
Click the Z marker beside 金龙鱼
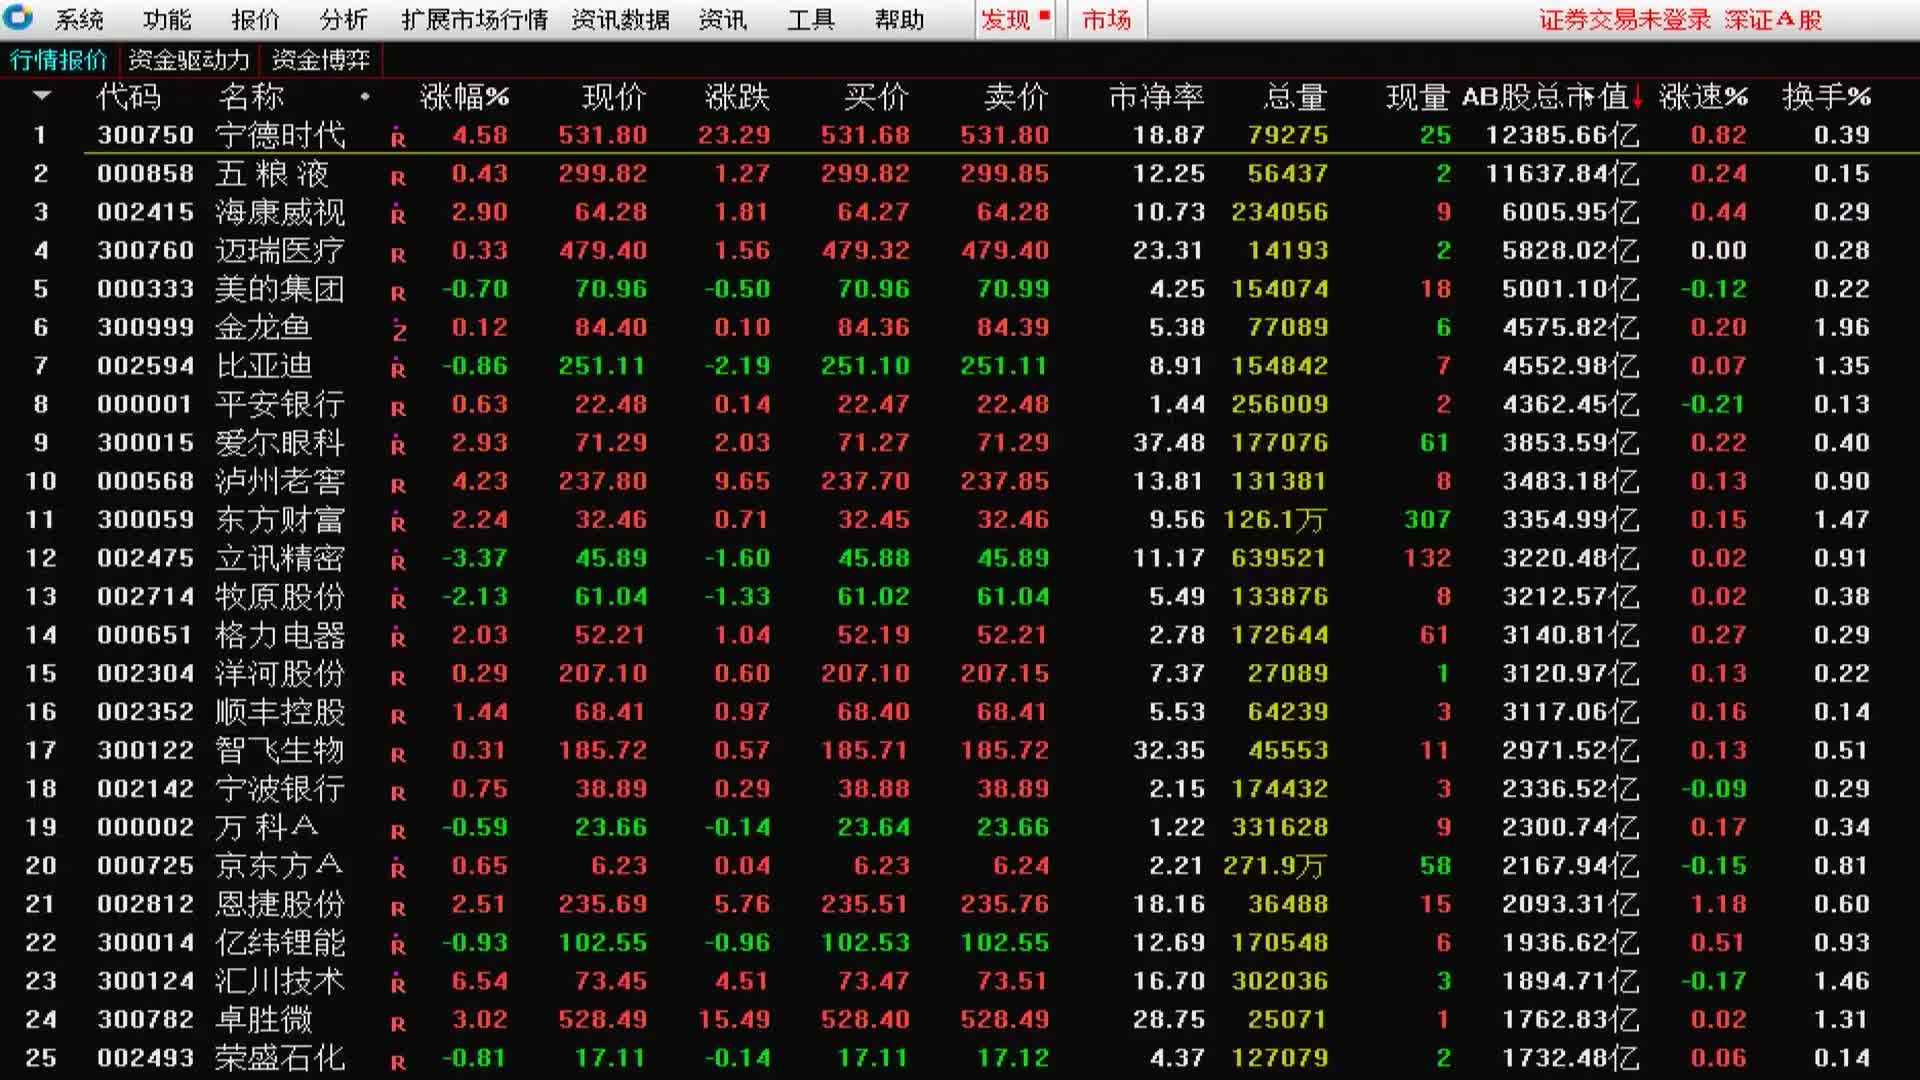399,330
